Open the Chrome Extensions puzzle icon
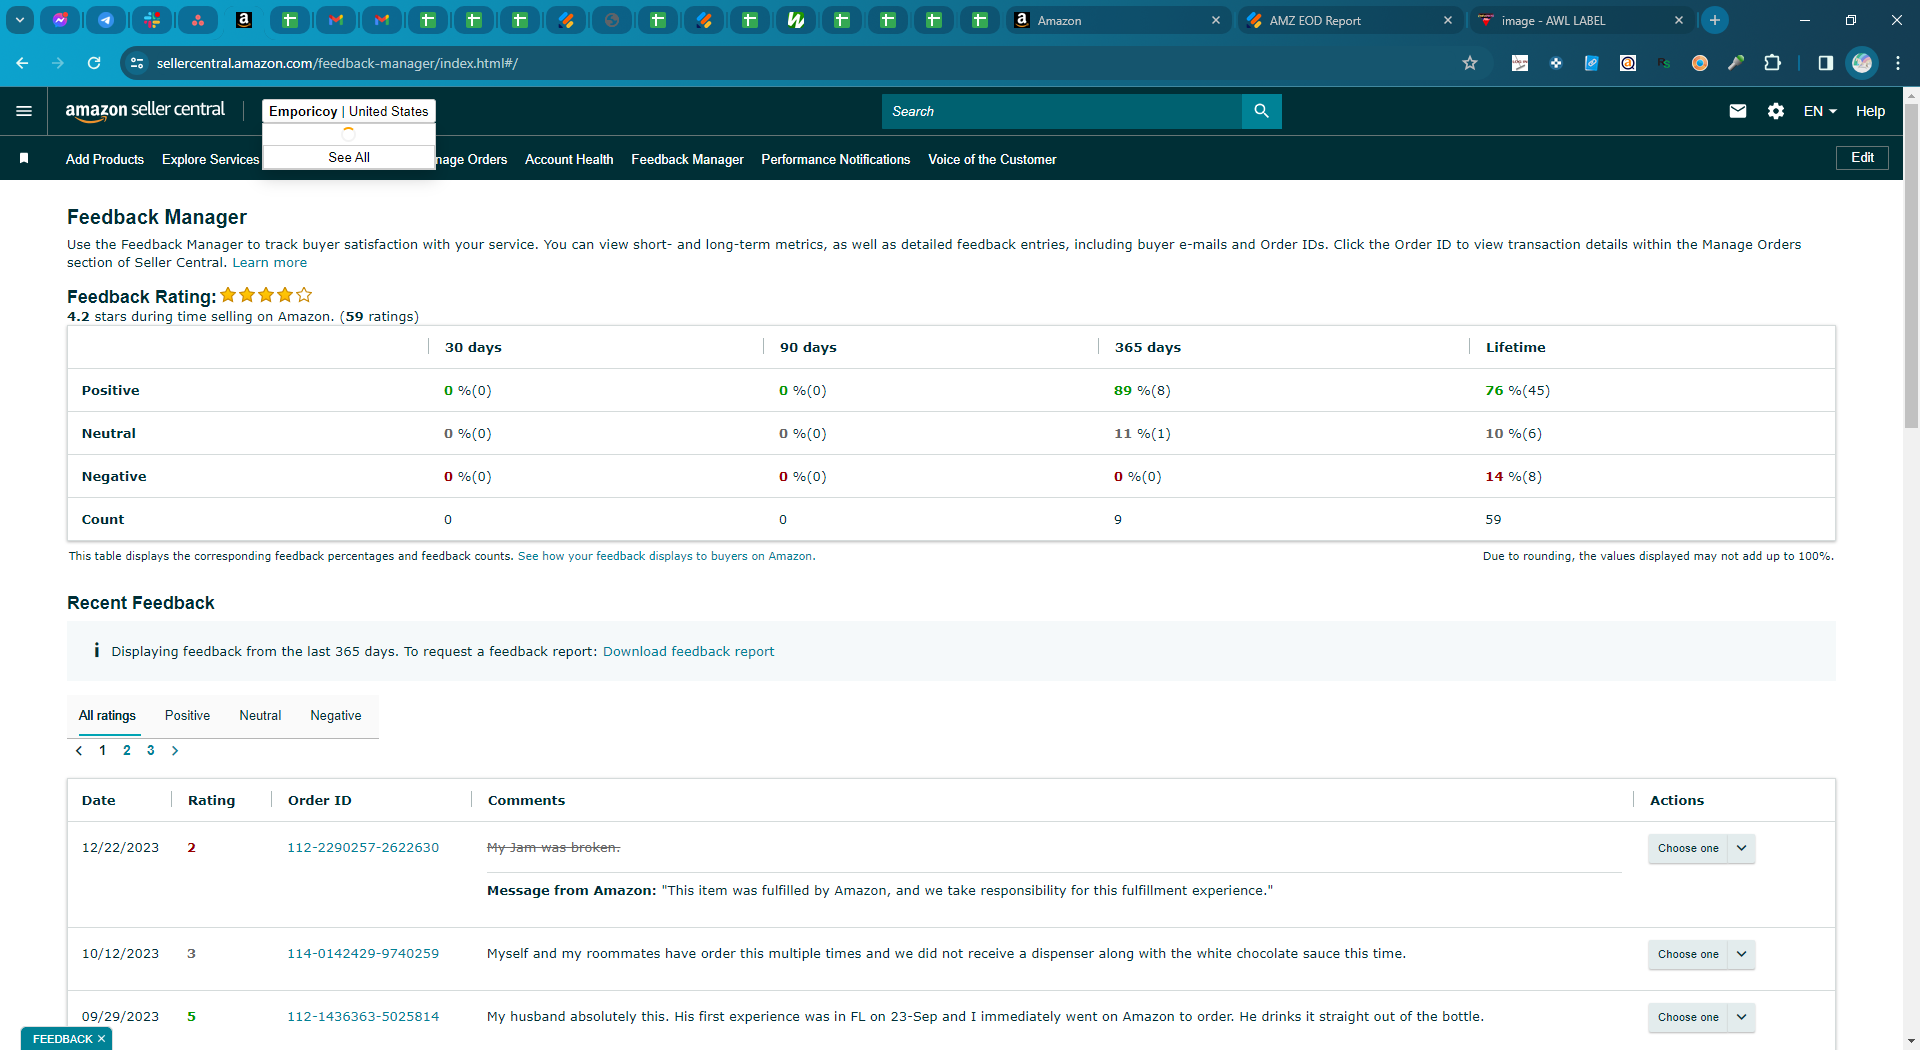 tap(1772, 63)
